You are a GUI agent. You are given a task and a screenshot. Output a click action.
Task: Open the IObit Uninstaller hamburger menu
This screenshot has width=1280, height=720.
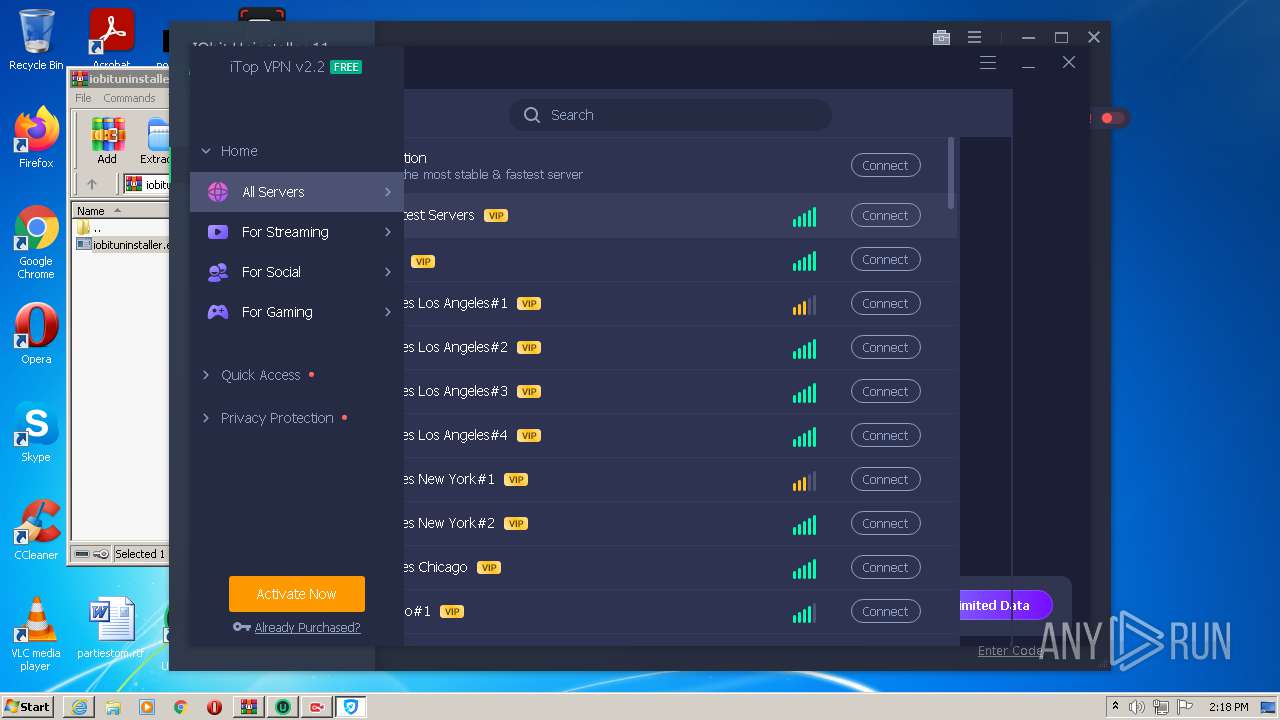coord(974,37)
